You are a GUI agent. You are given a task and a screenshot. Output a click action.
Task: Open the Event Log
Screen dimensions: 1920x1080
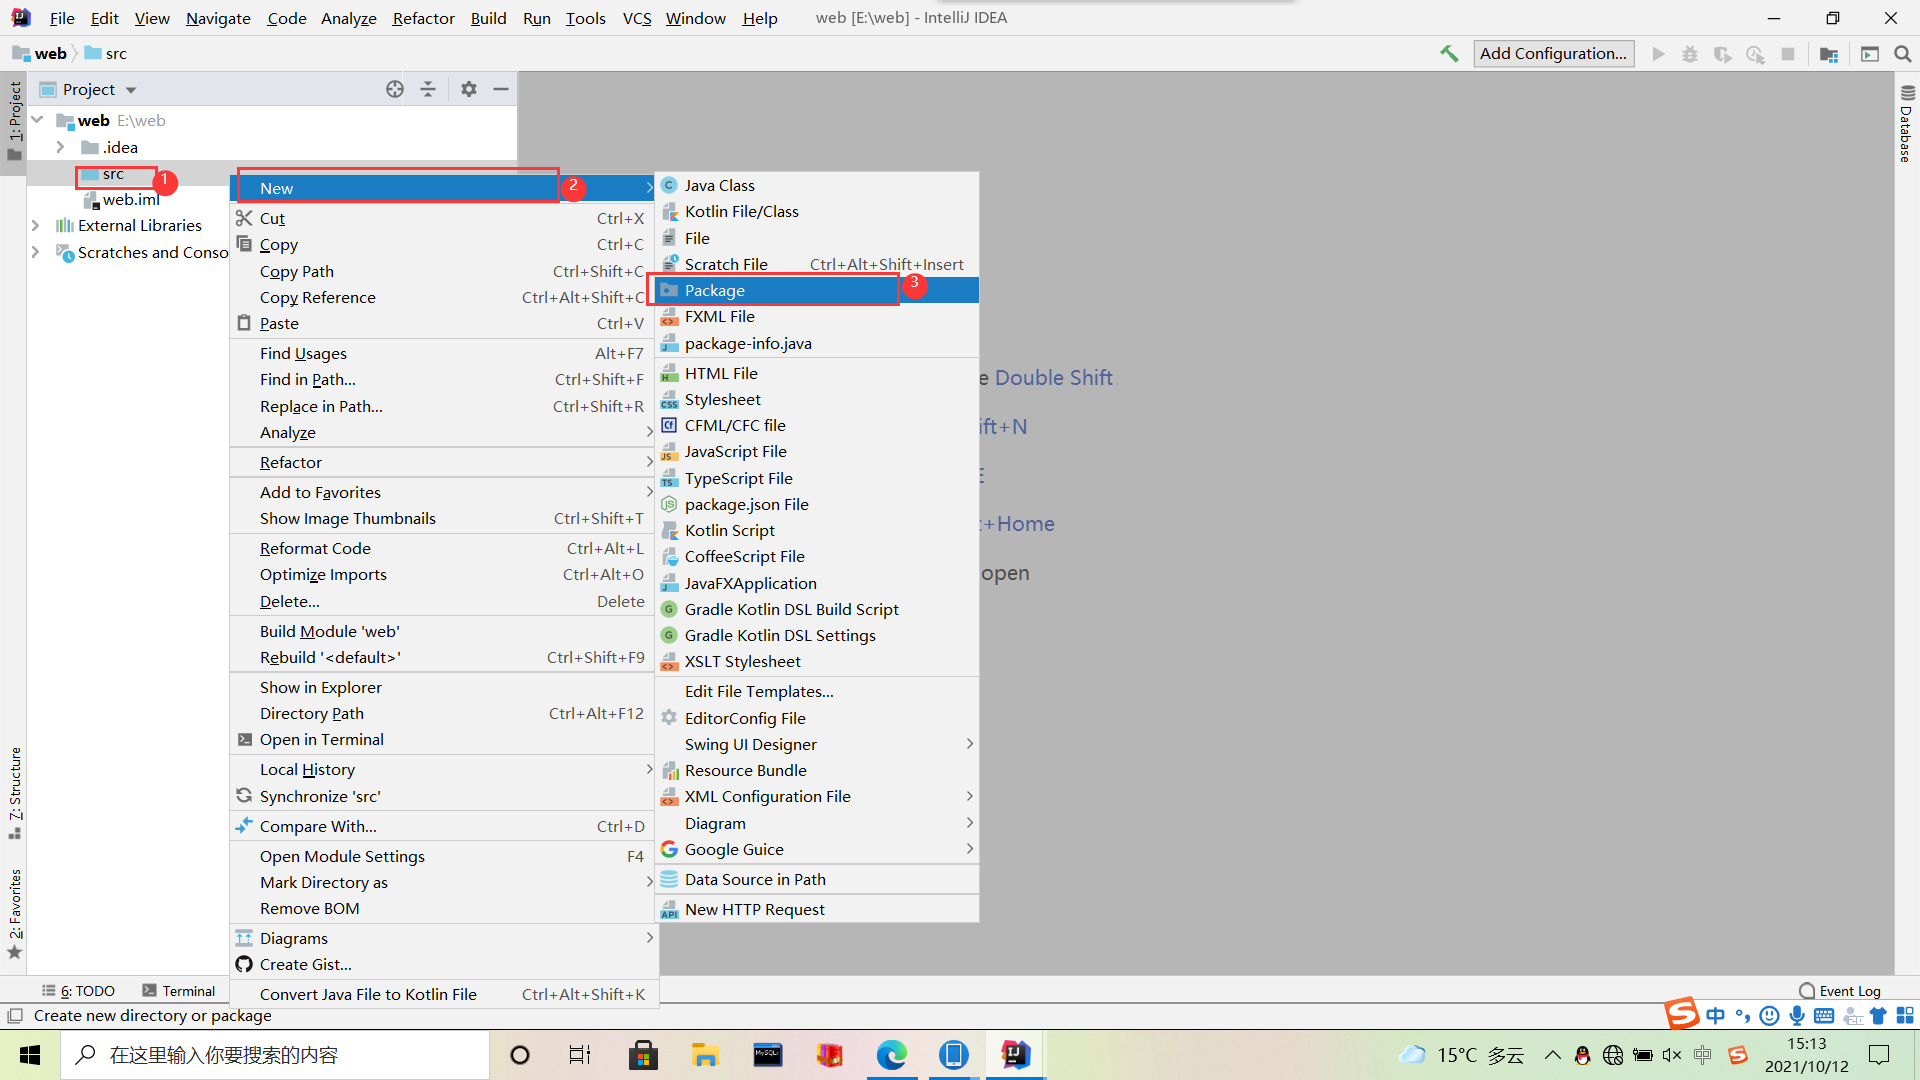click(x=1840, y=991)
